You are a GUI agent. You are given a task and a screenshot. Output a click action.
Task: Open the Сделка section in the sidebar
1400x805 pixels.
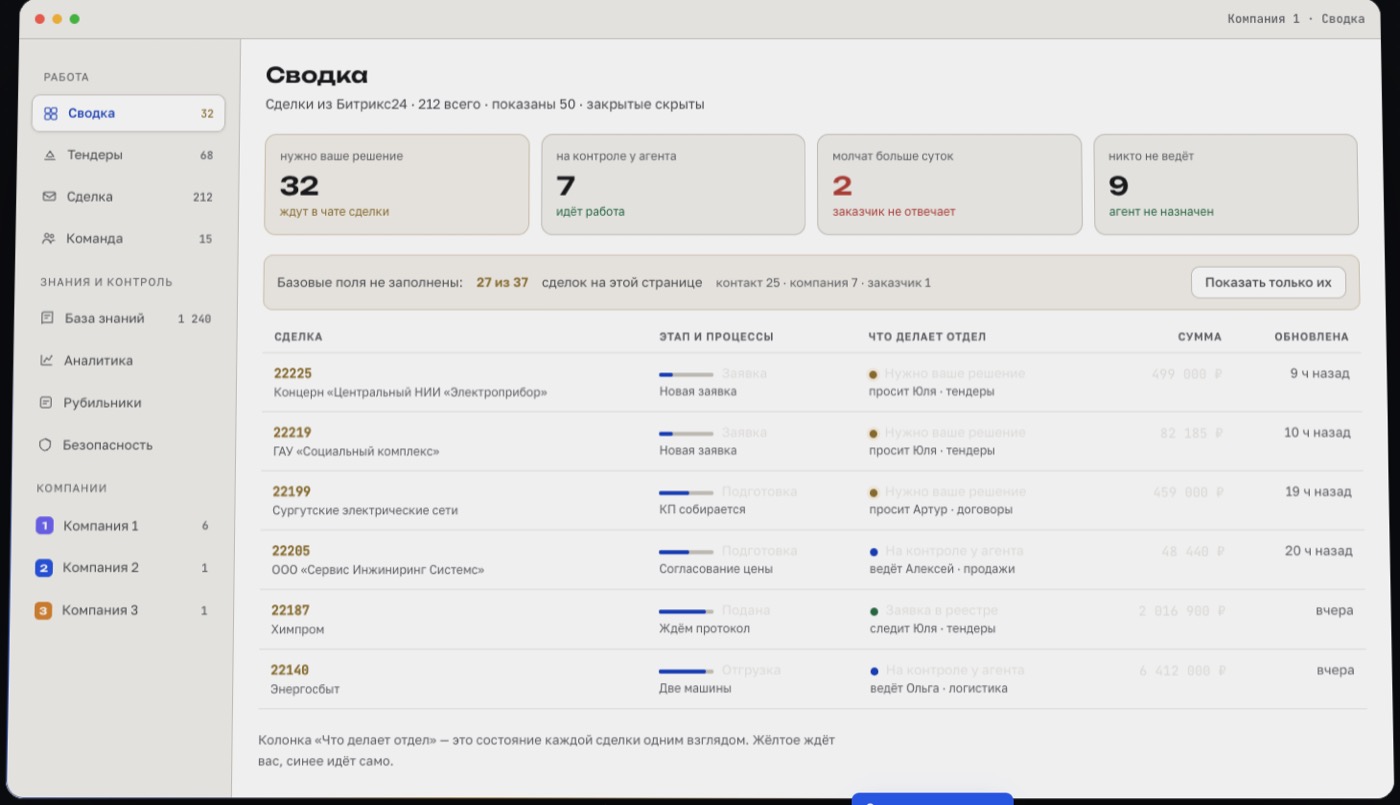pyautogui.click(x=128, y=197)
